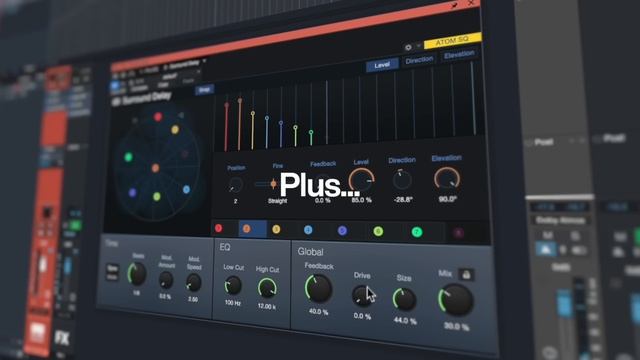Screen dimensions: 640x360
Task: Click the green level slider handle
Action: (x=311, y=132)
